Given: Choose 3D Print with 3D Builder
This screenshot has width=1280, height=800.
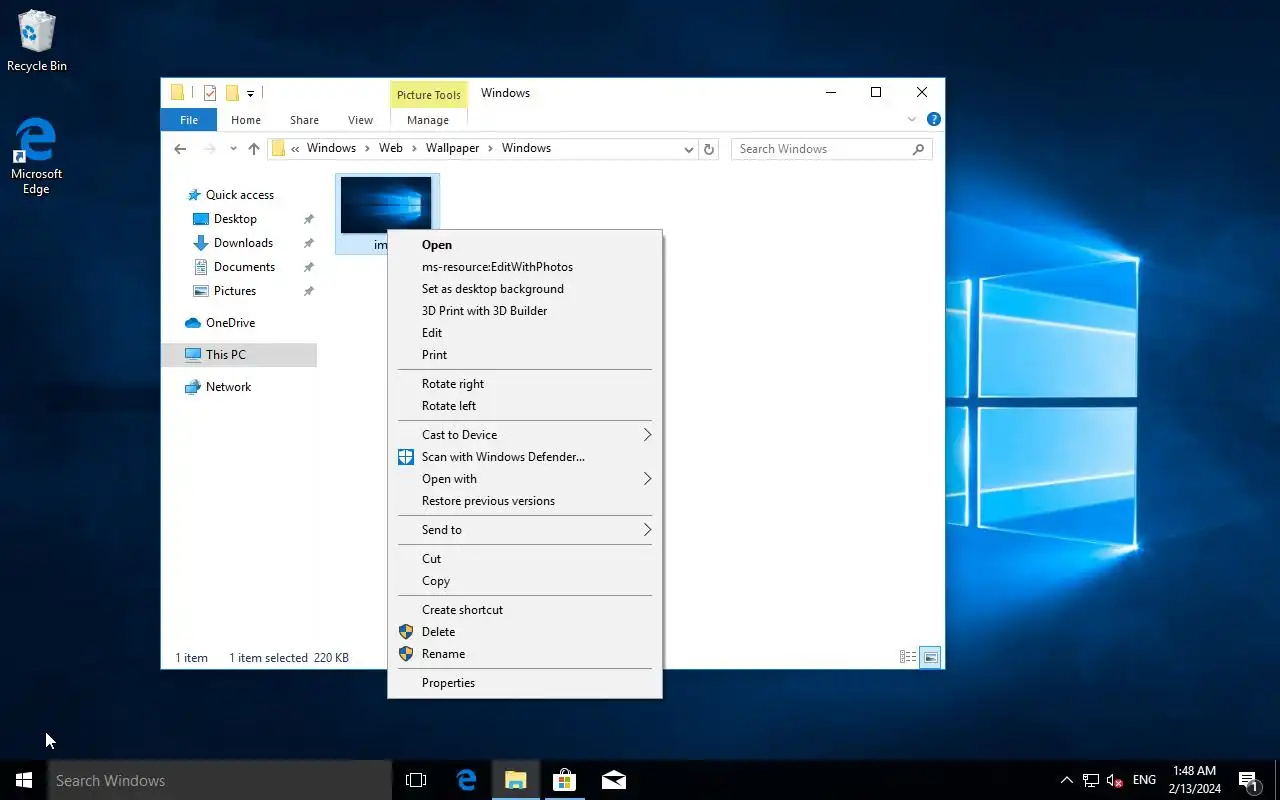Looking at the screenshot, I should (525, 311).
